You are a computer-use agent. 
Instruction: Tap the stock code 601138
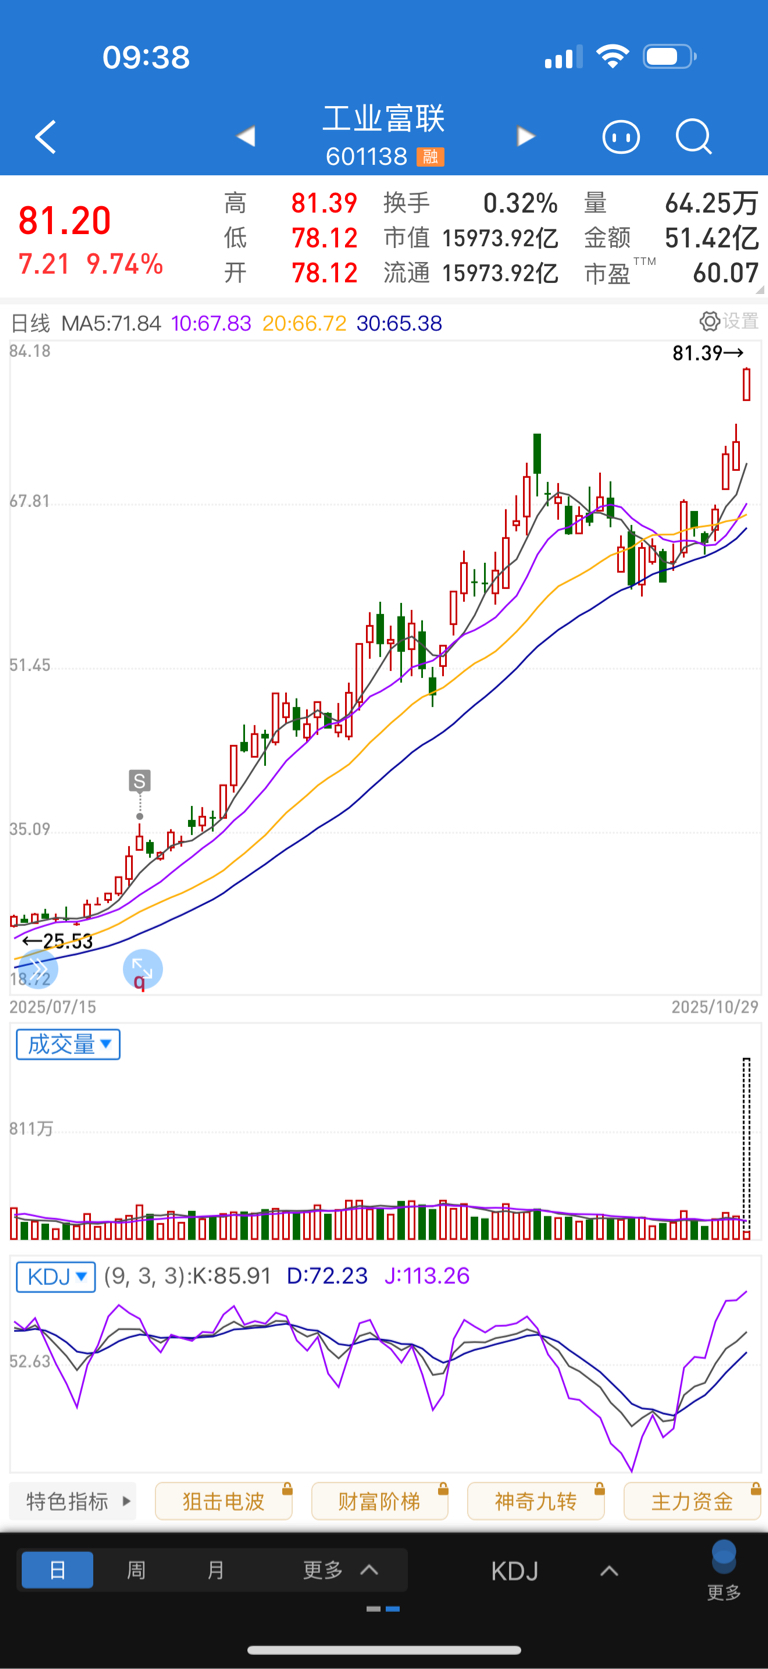click(x=366, y=157)
